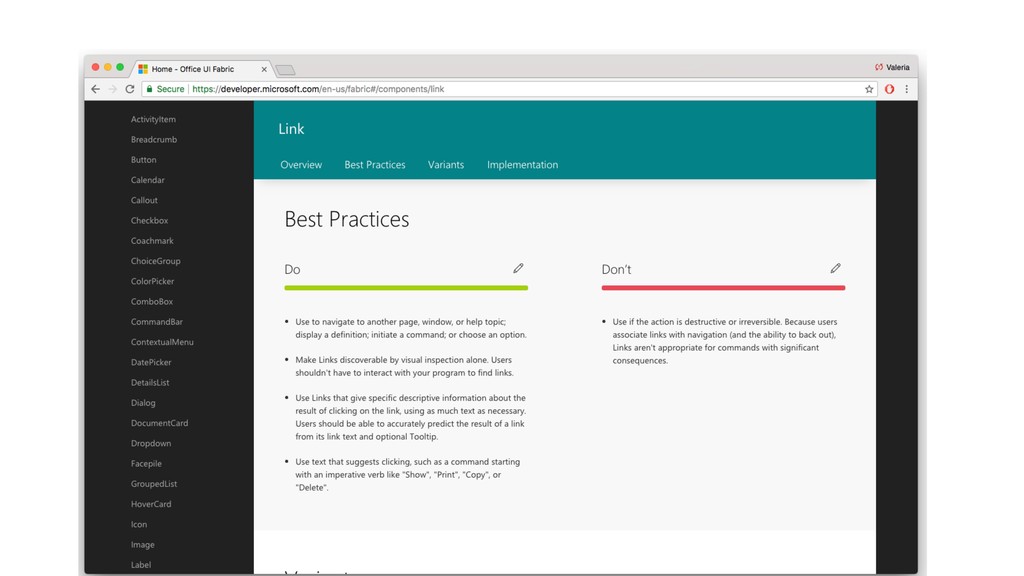Switch to the Overview tab
Viewport: 1024px width, 576px height.
coord(301,165)
